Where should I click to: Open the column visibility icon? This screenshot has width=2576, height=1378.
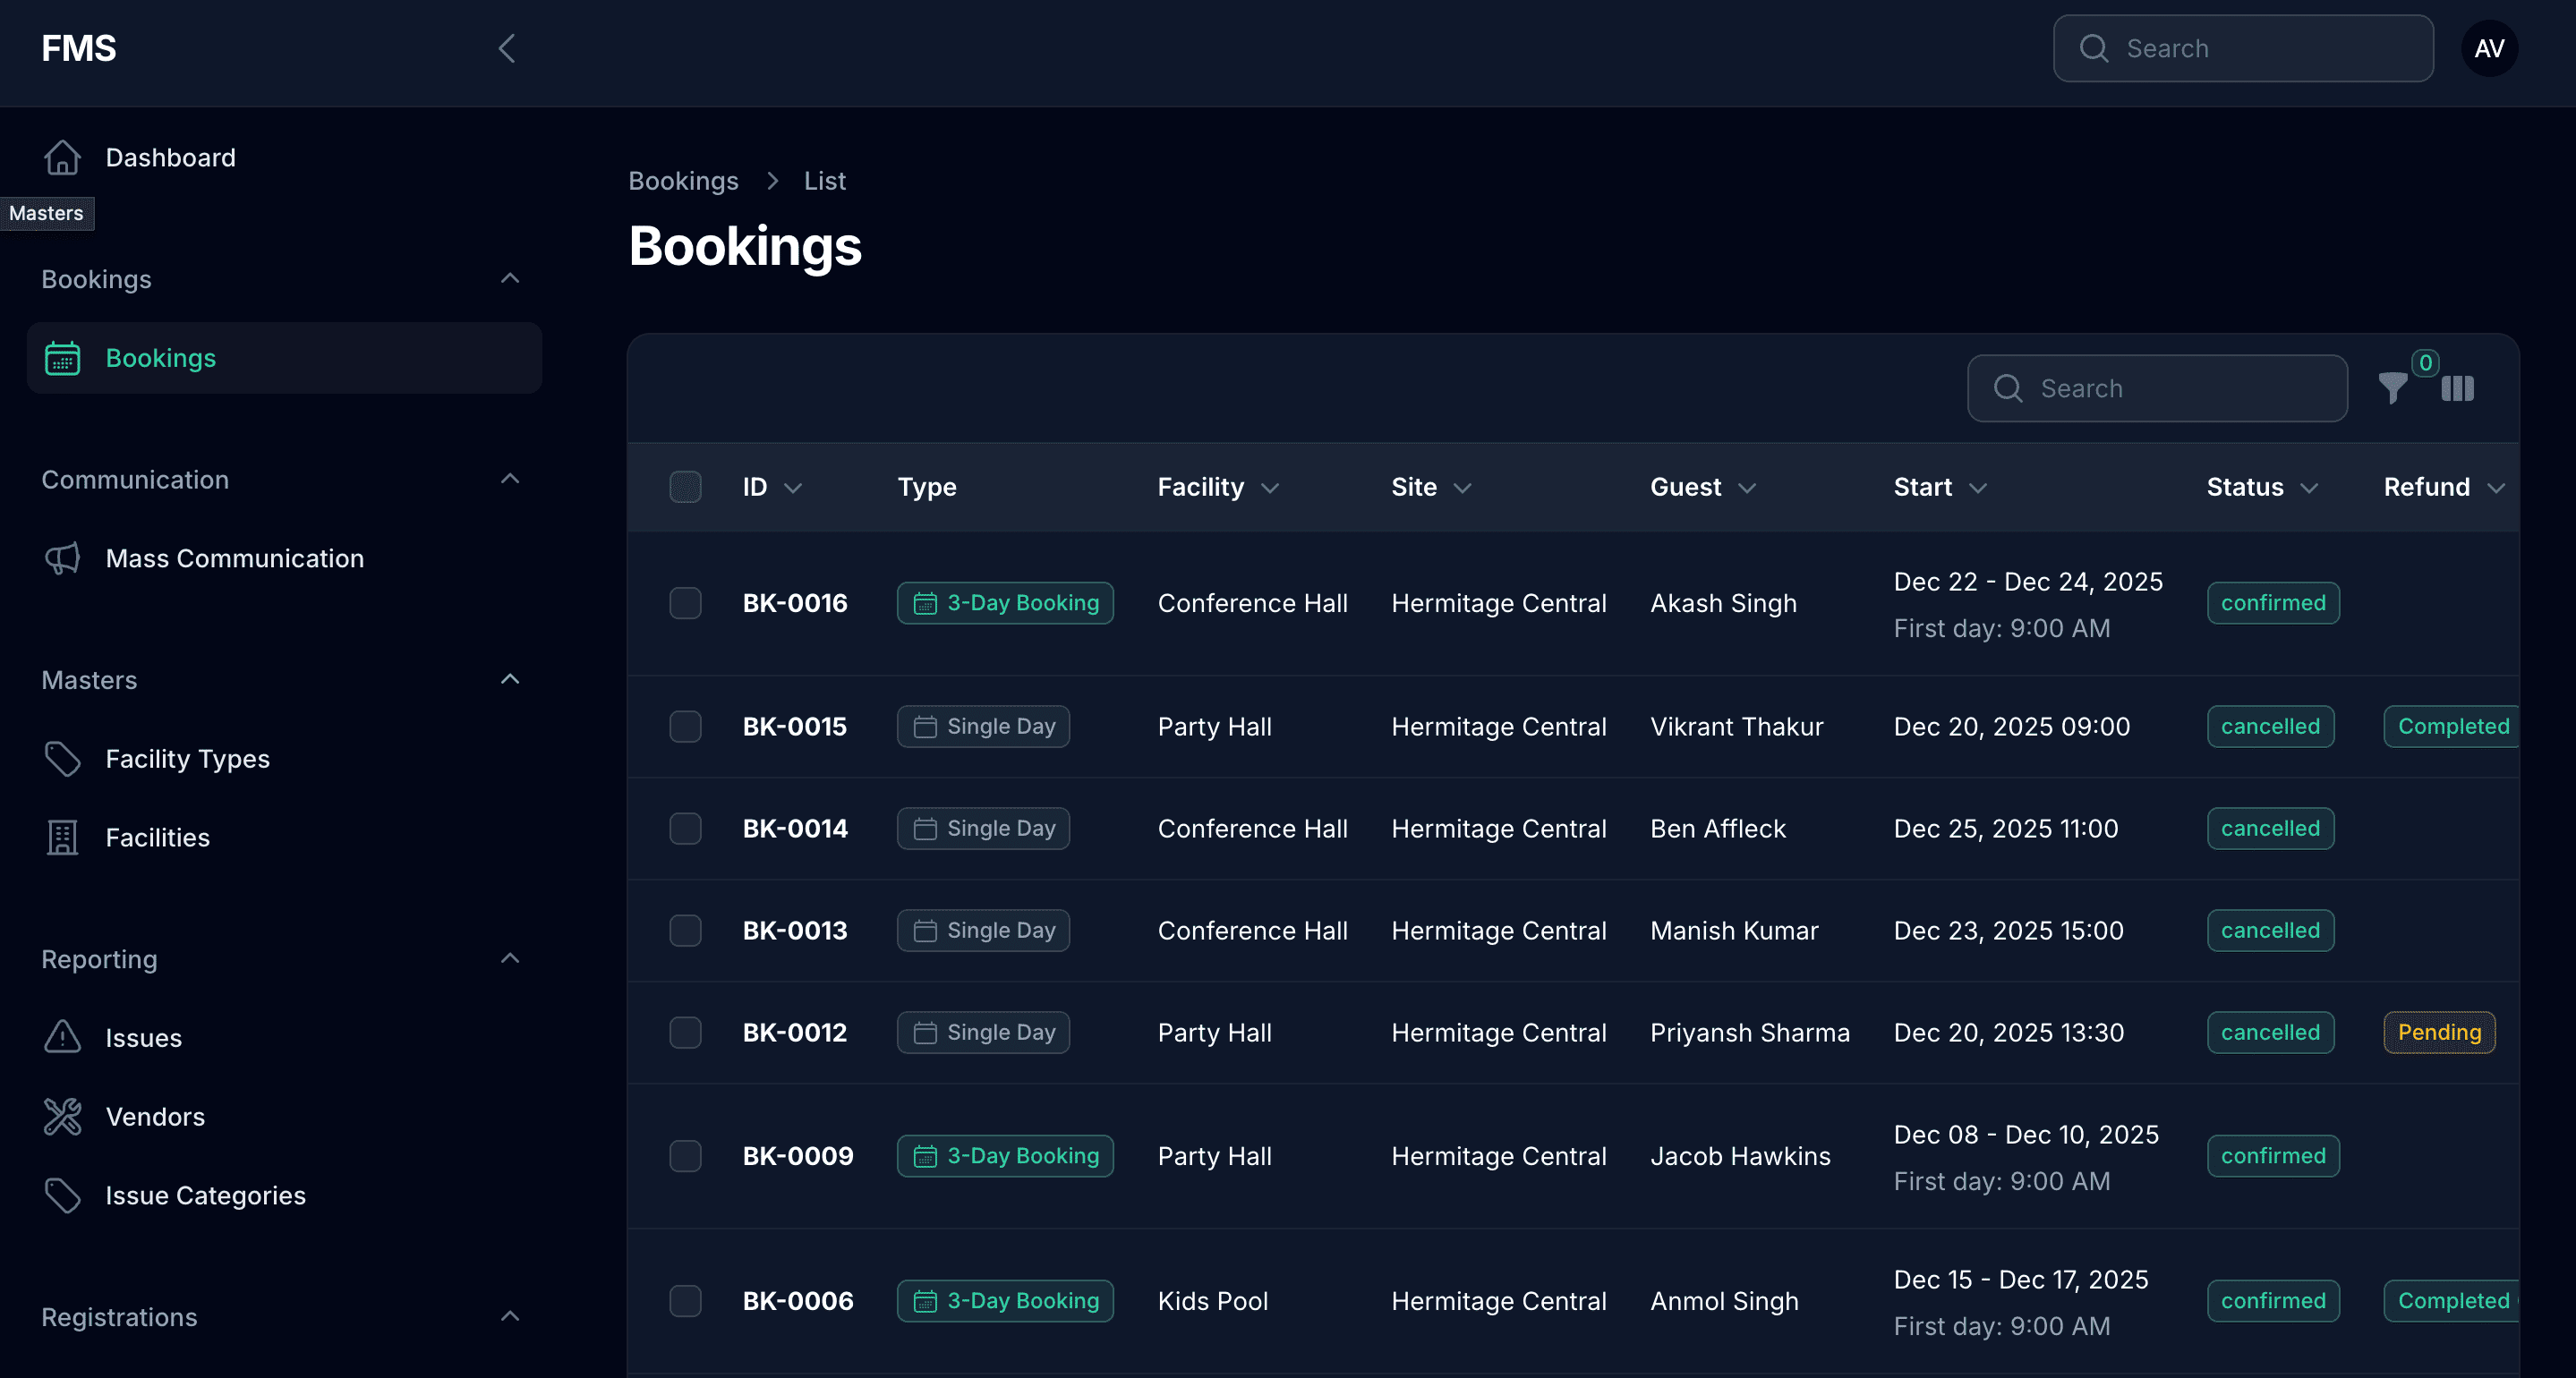pos(2458,388)
